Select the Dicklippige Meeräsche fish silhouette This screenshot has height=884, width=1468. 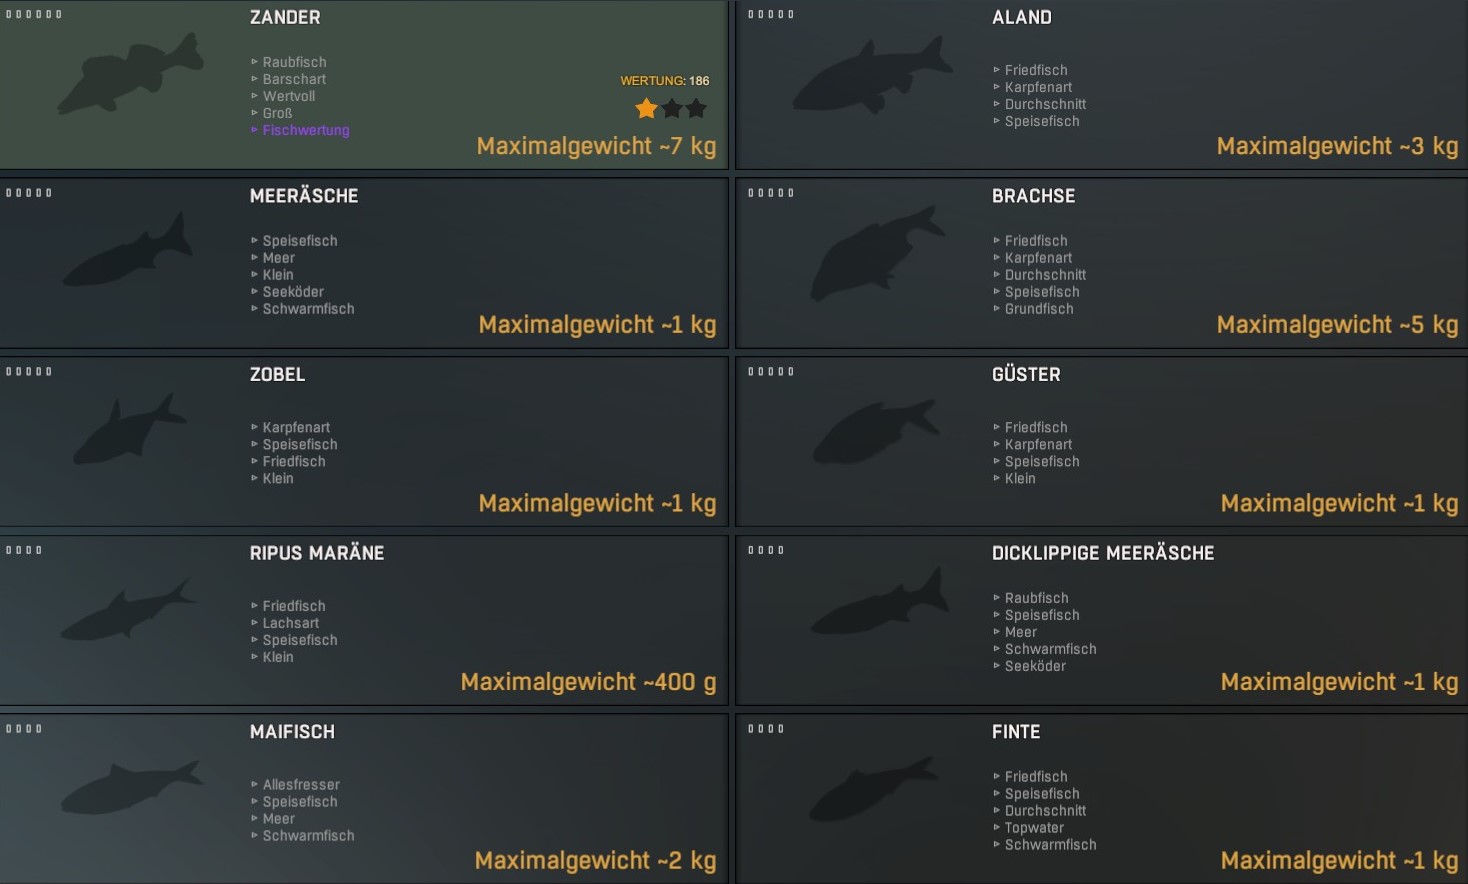tap(876, 605)
